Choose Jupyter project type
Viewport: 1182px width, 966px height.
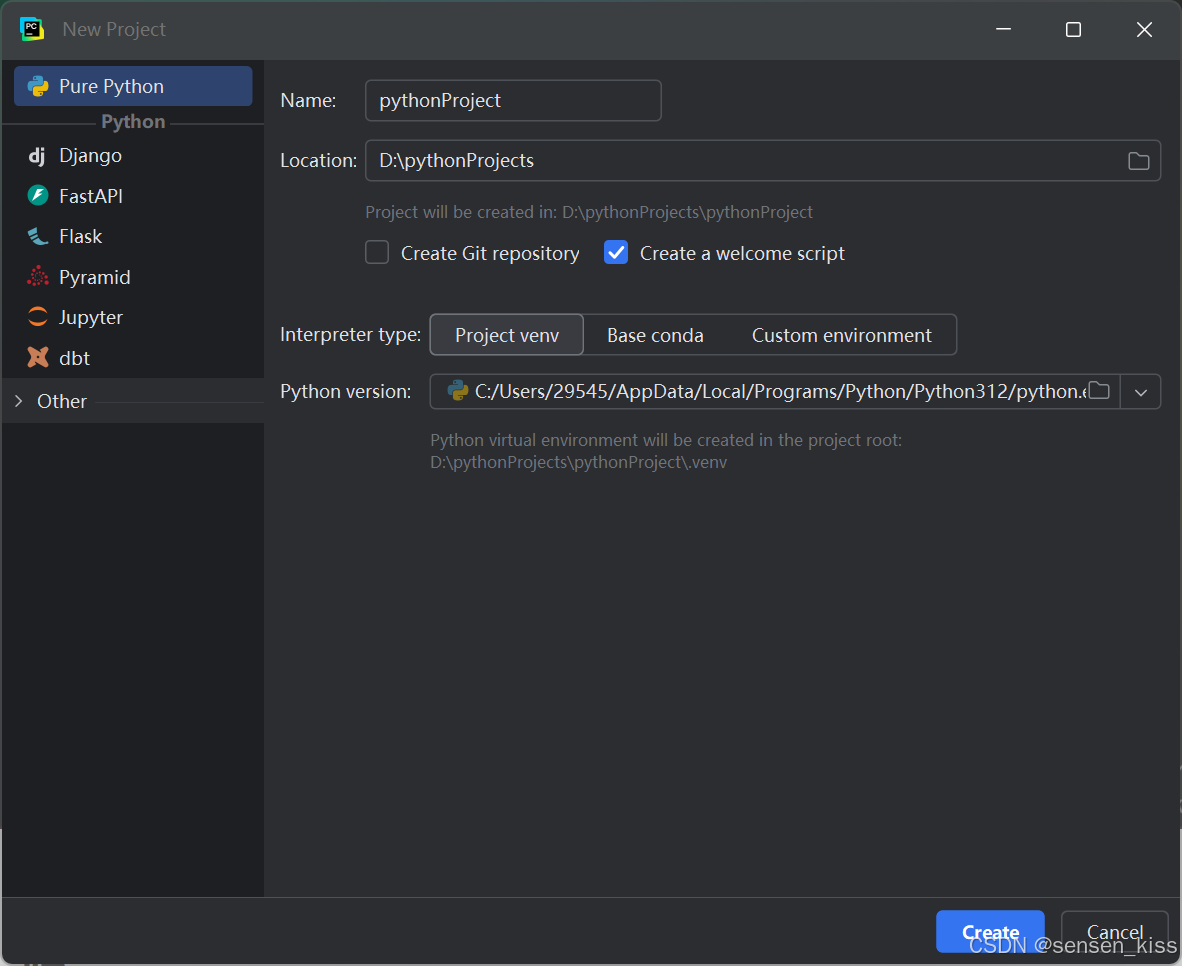pyautogui.click(x=133, y=317)
